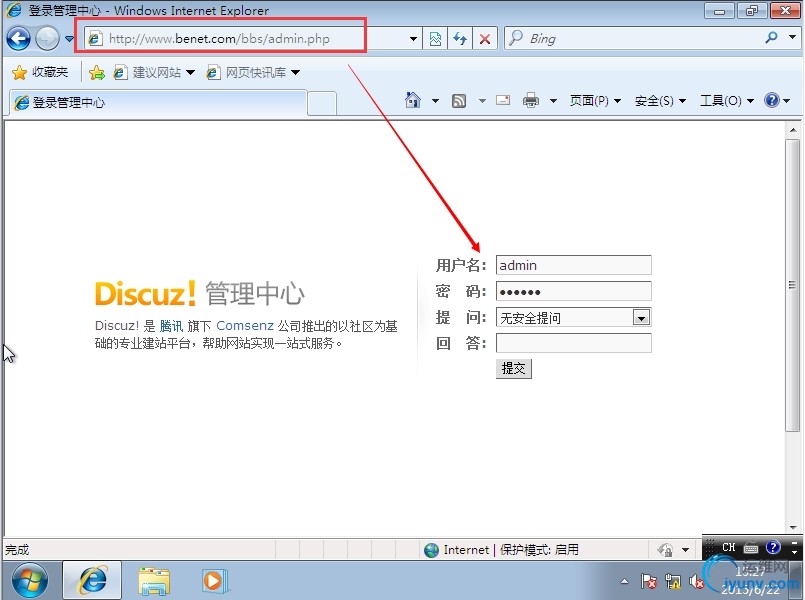The image size is (805, 600).
Task: Open the zoom level dropdown in status bar
Action: click(685, 550)
